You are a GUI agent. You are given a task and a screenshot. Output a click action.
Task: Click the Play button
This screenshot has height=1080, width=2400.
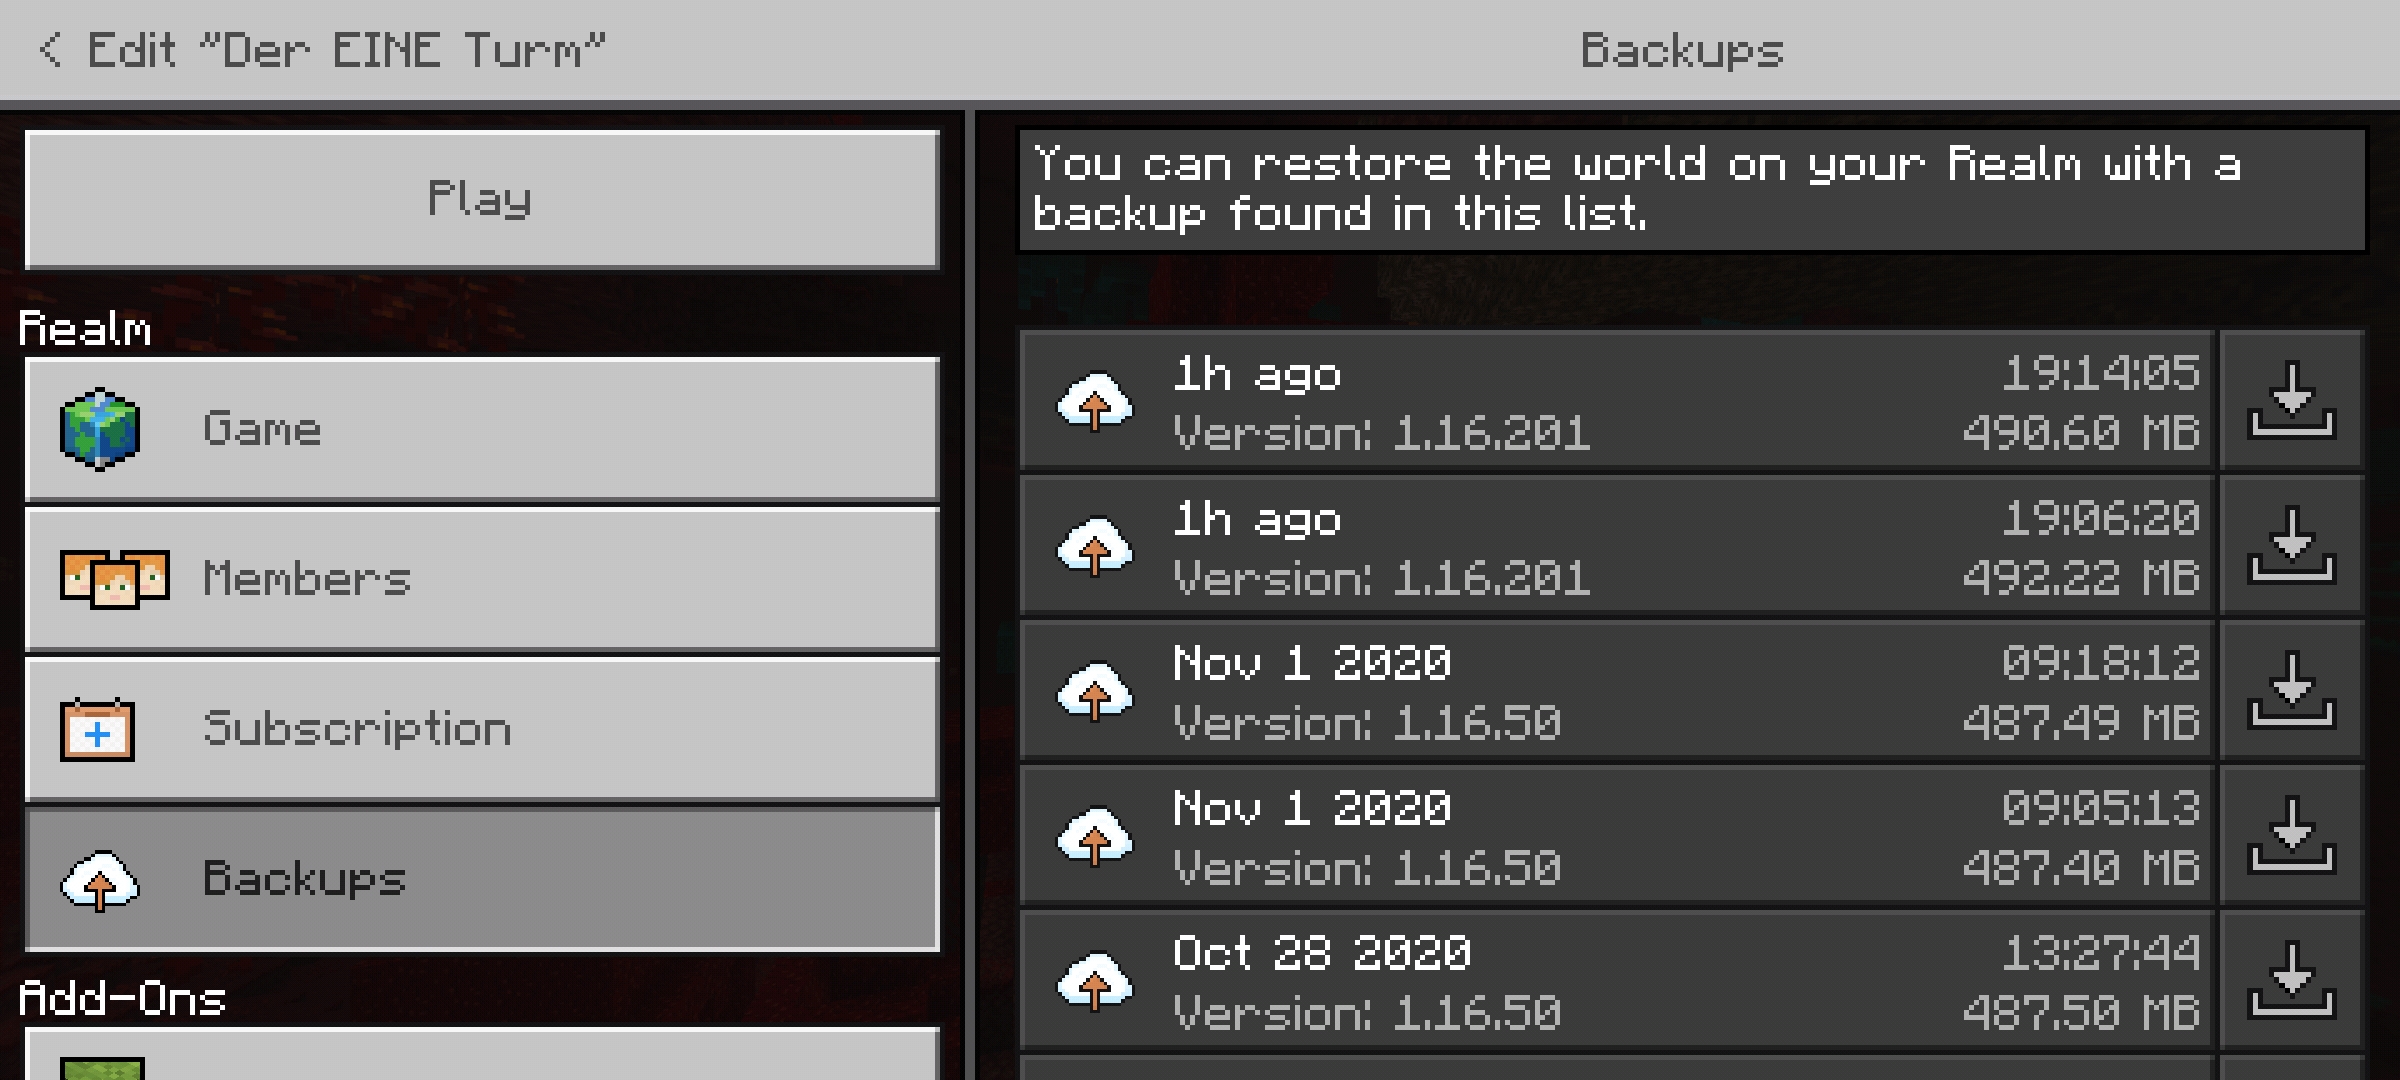tap(482, 199)
